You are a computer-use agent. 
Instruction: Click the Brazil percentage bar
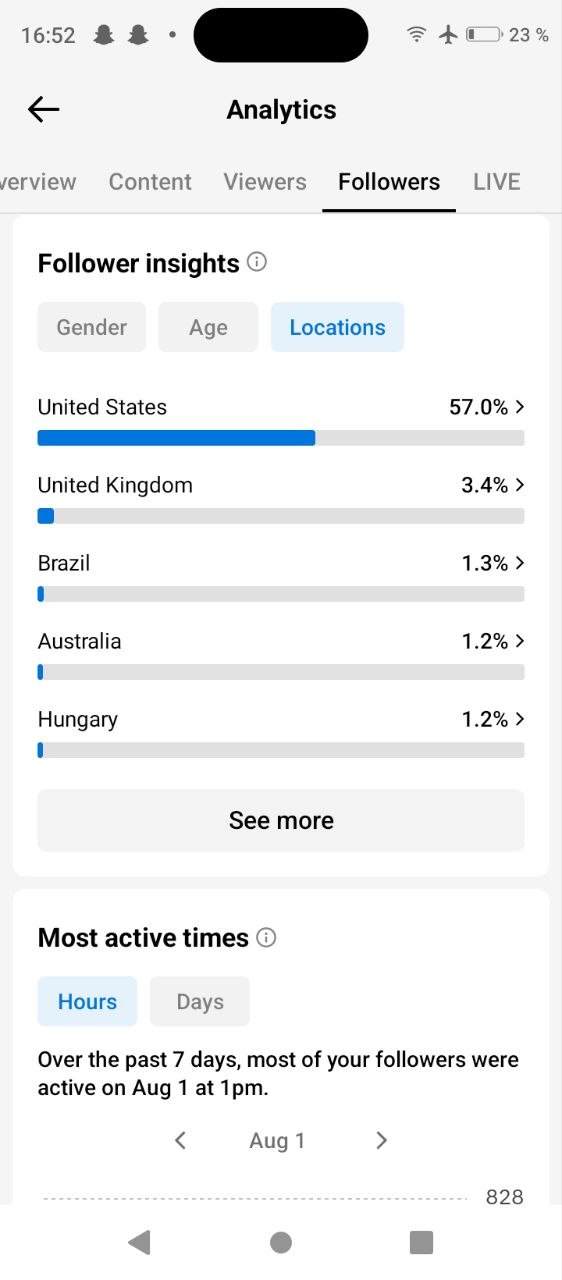(x=281, y=594)
